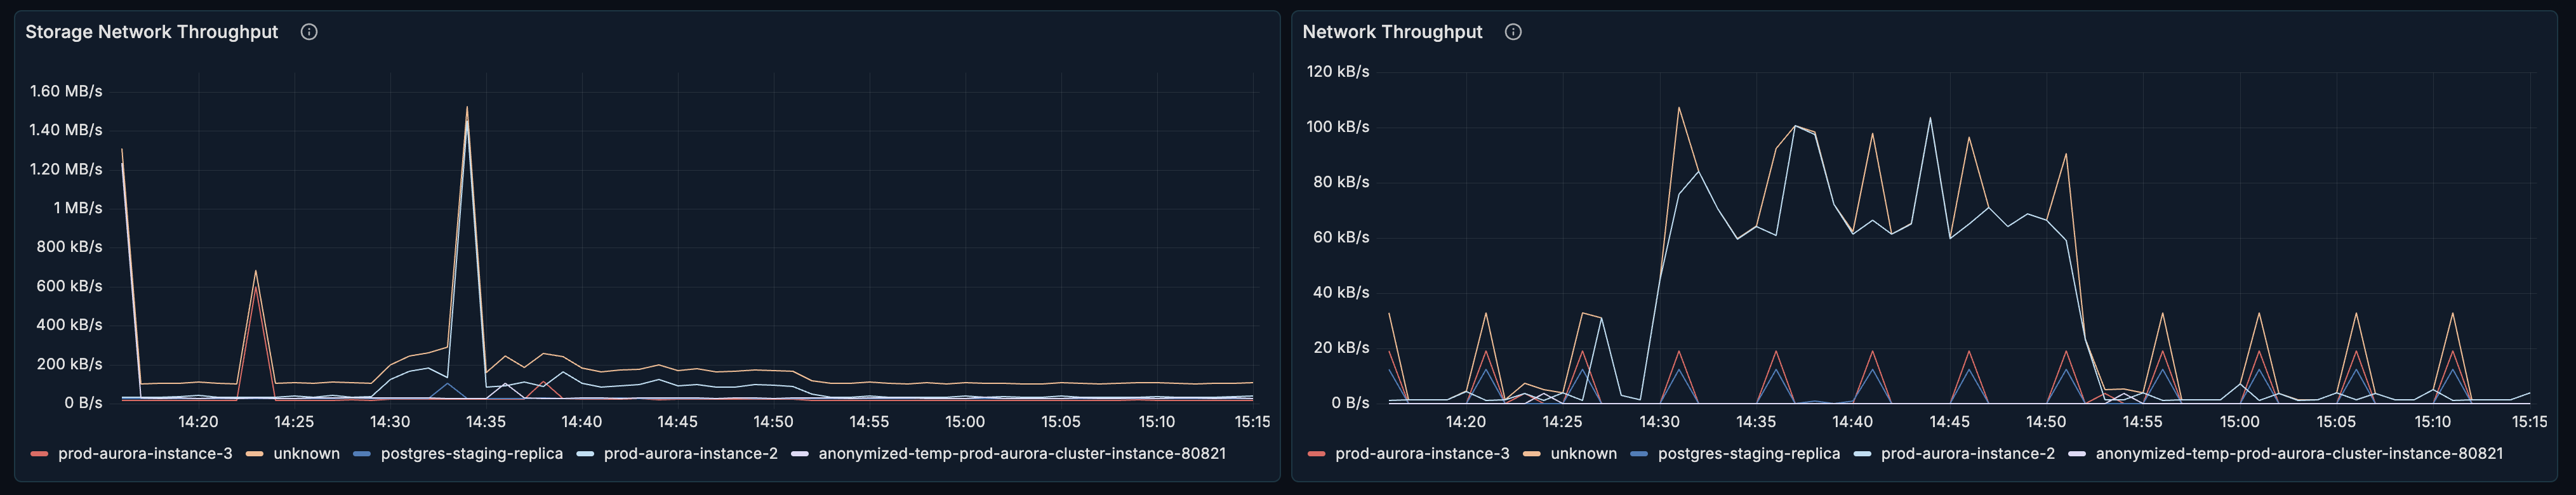Toggle prod-aurora-instance-2 in Storage Network Throughput legend
Screen dimensions: 2576x495
point(677,454)
